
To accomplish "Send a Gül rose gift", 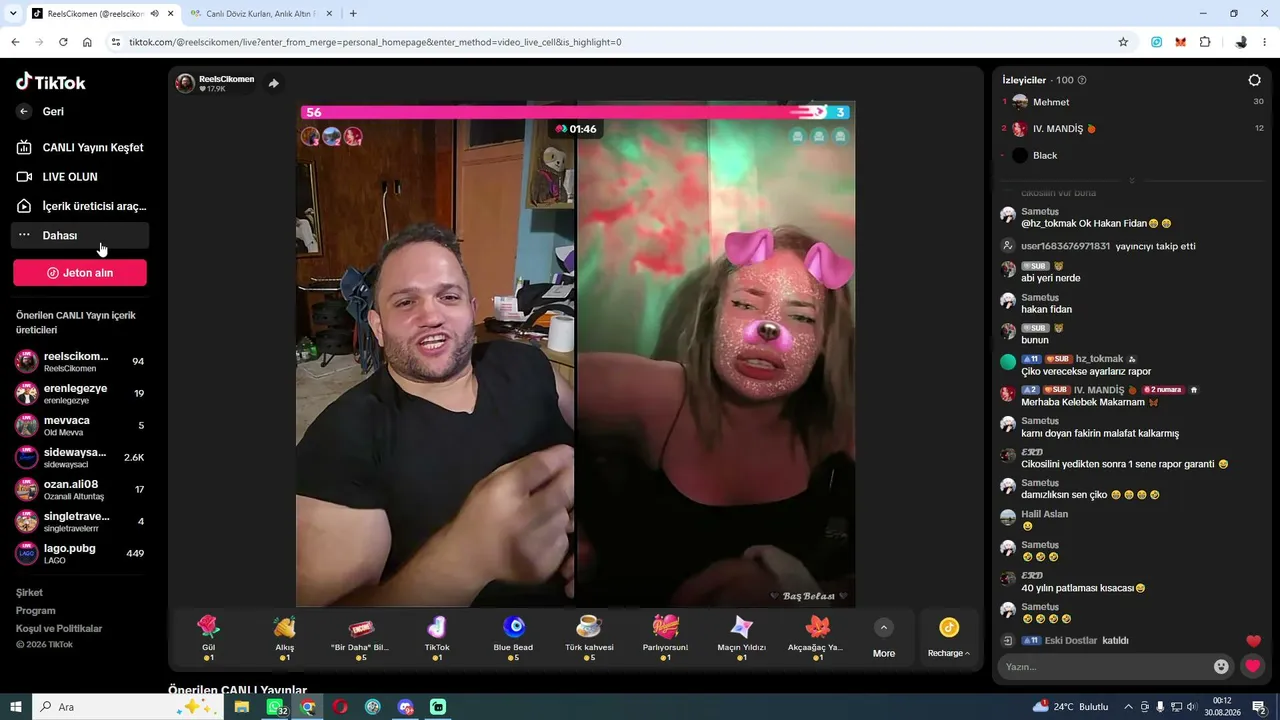I will (208, 637).
